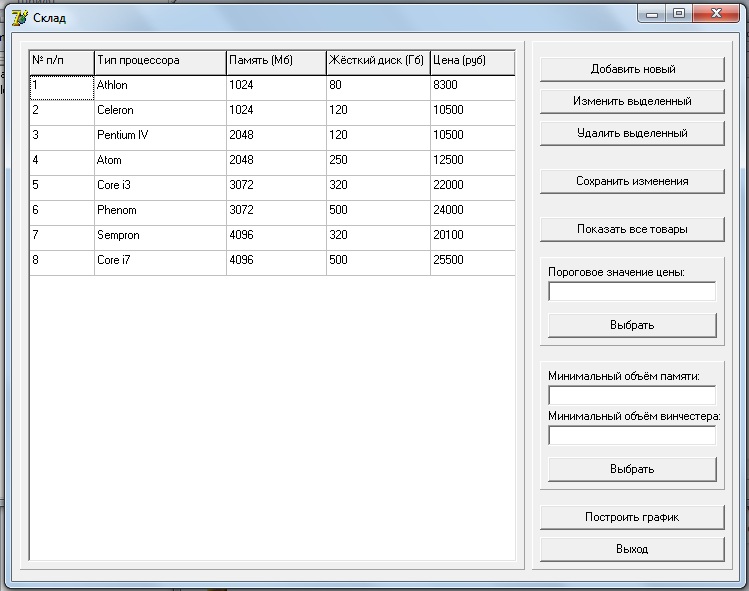Select the Phenom cell
The image size is (749, 591).
[x=160, y=213]
